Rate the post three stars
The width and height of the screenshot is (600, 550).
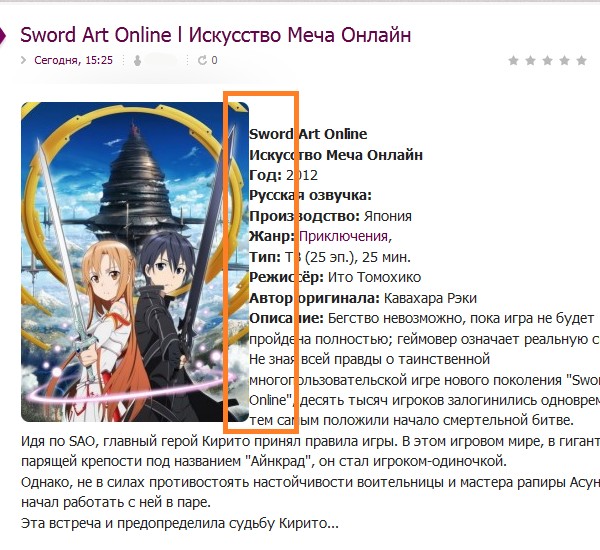[548, 60]
